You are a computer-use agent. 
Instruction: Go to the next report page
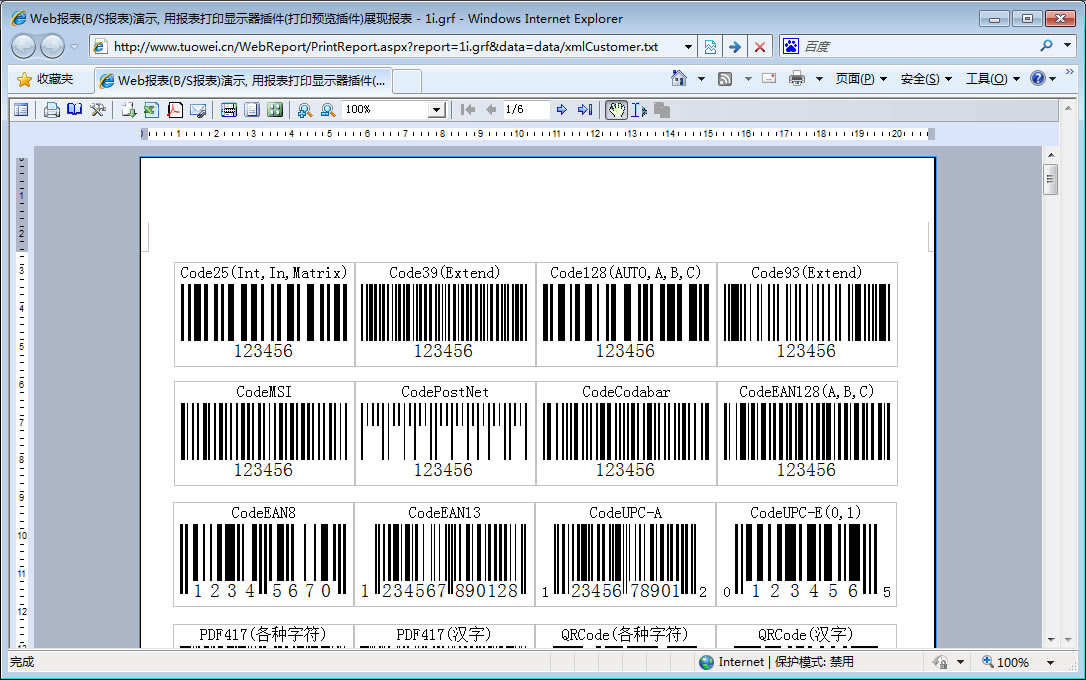pos(562,110)
